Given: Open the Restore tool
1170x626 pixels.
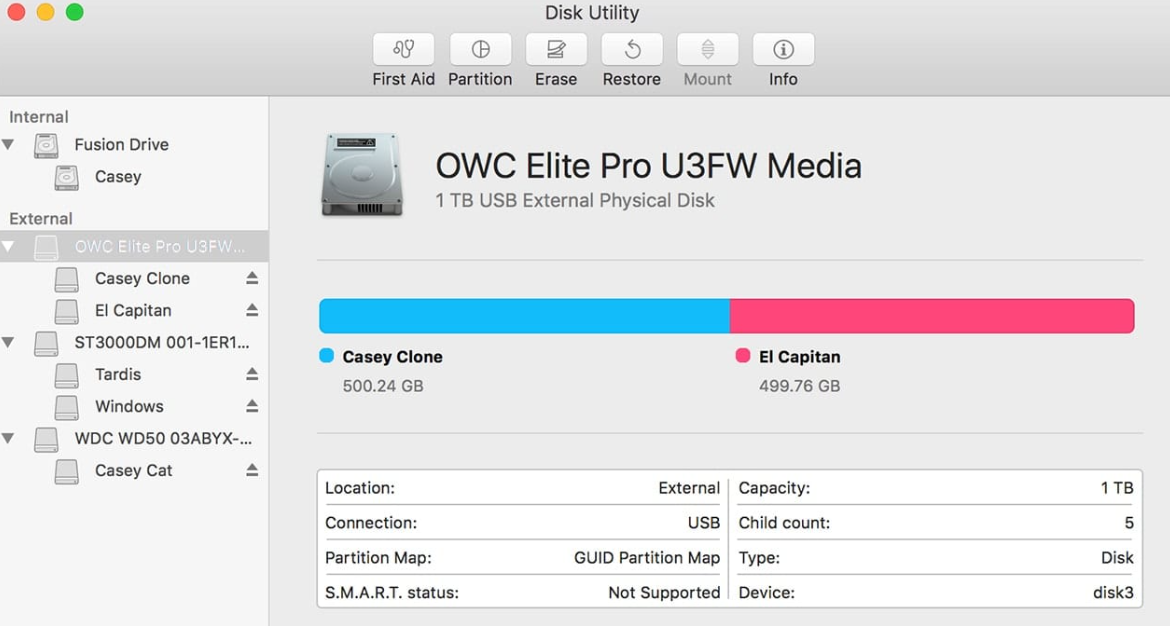Looking at the screenshot, I should click(x=632, y=49).
